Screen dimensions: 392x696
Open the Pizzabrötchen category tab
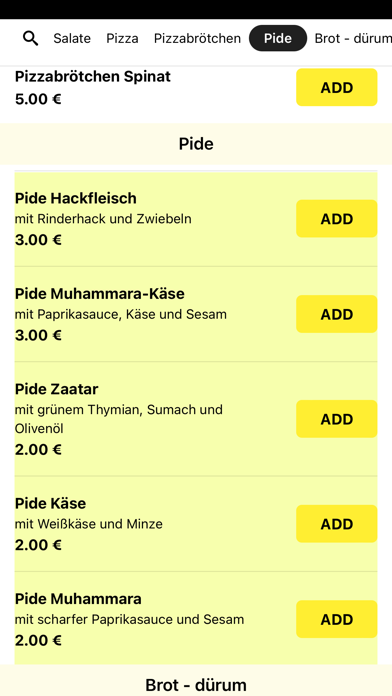197,39
